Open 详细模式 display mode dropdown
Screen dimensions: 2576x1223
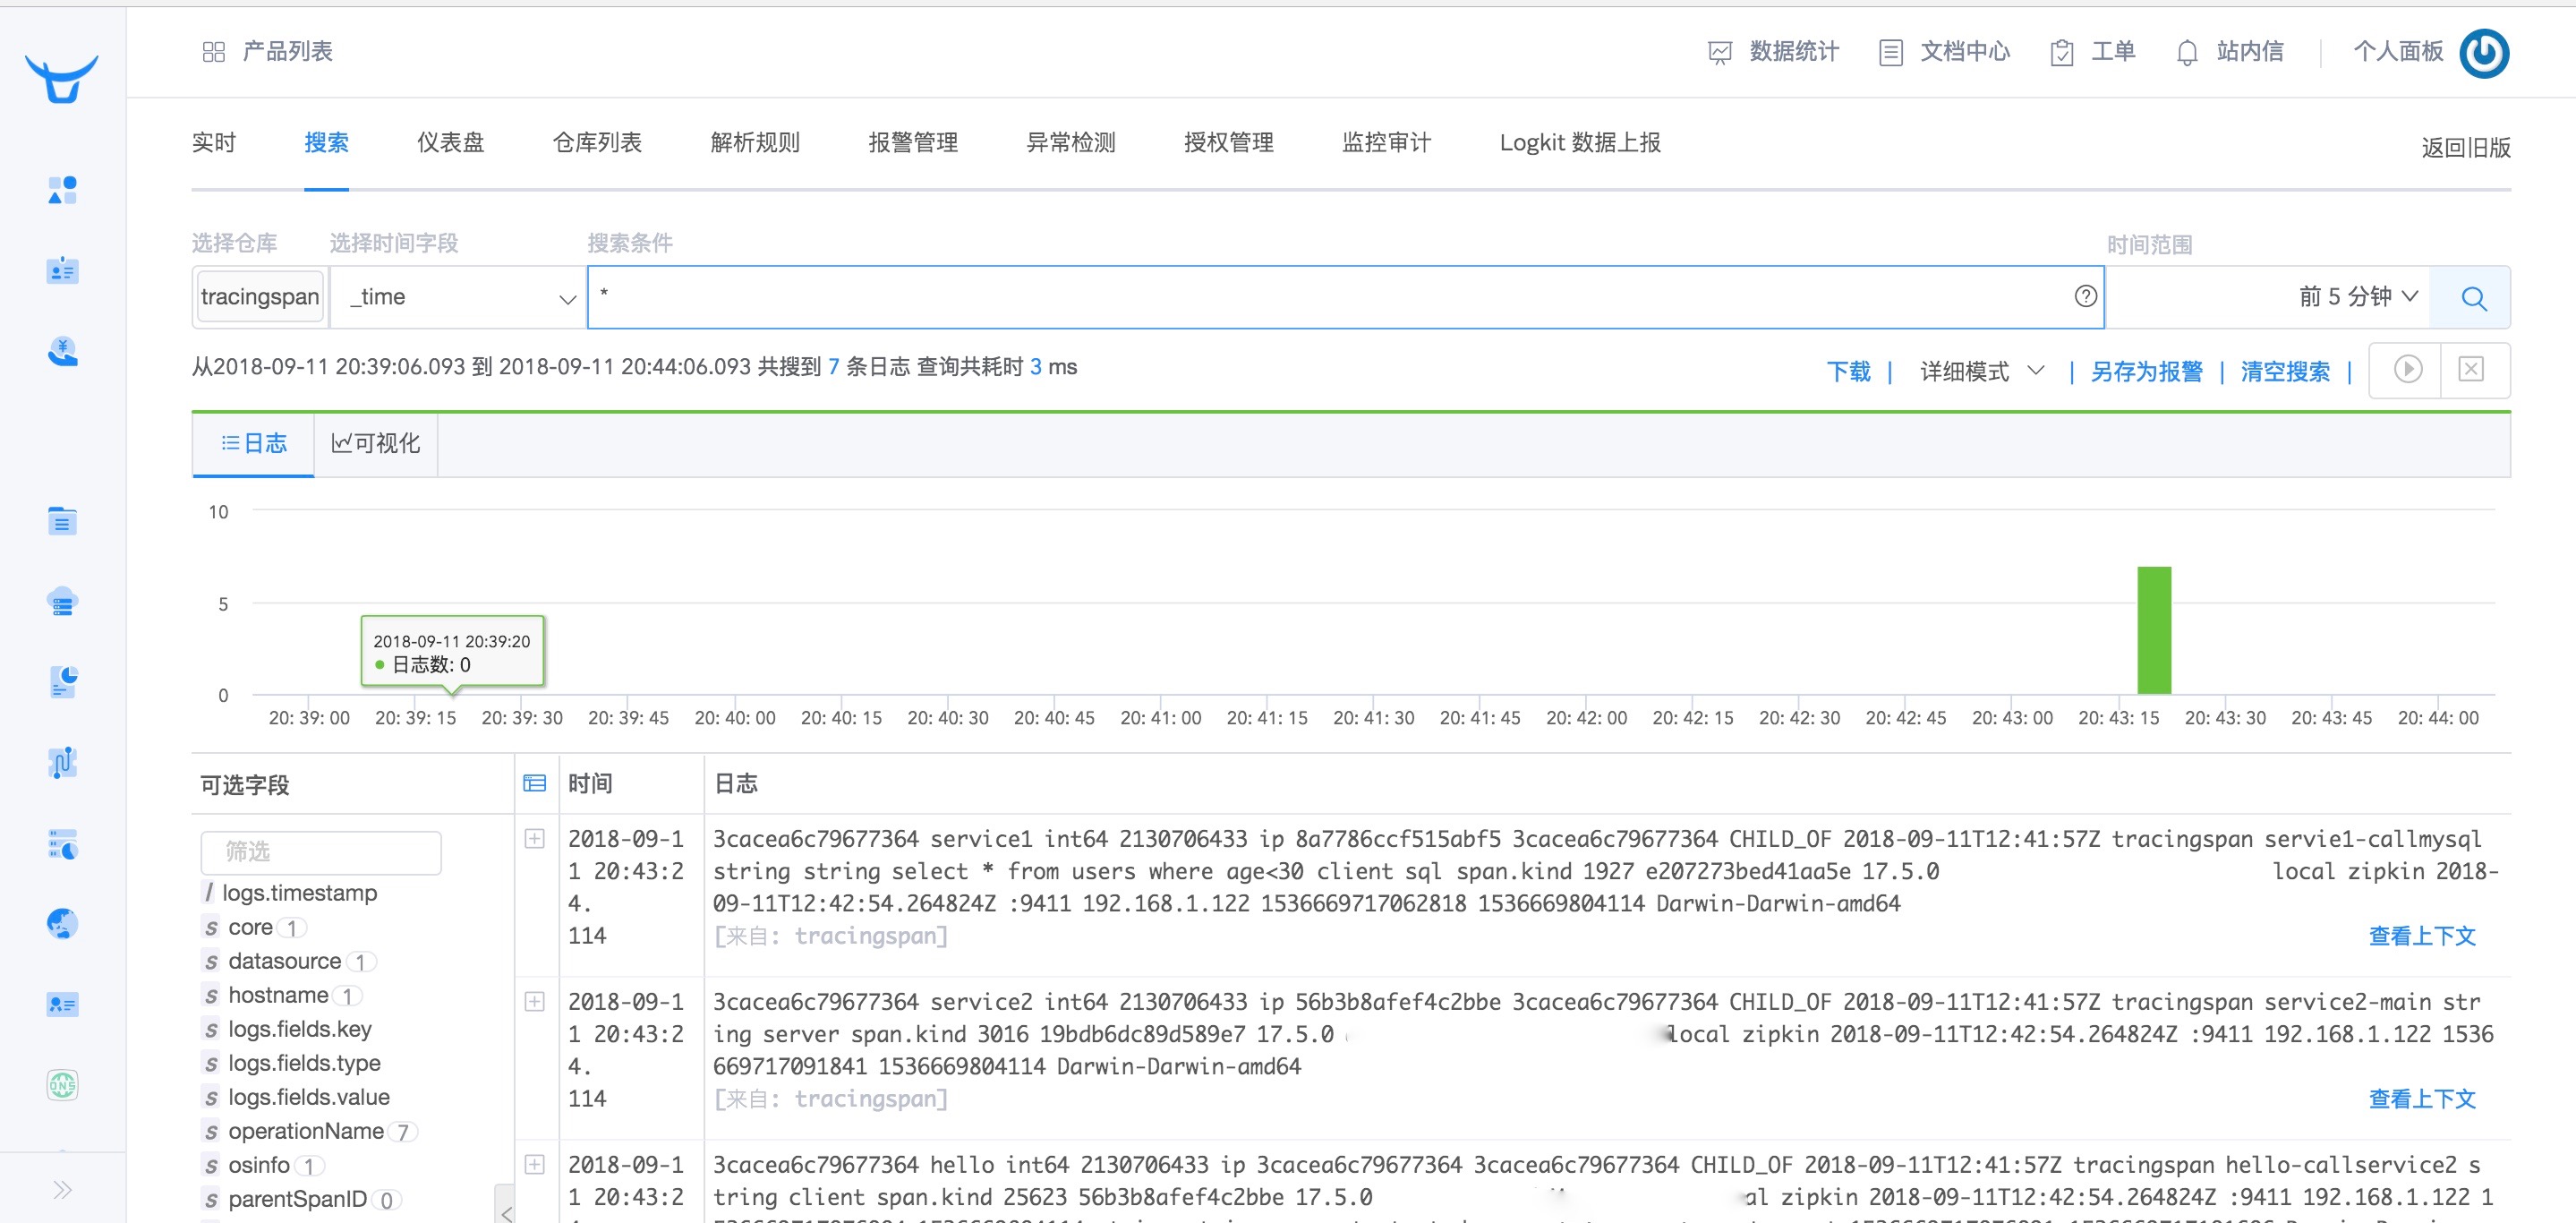1982,371
